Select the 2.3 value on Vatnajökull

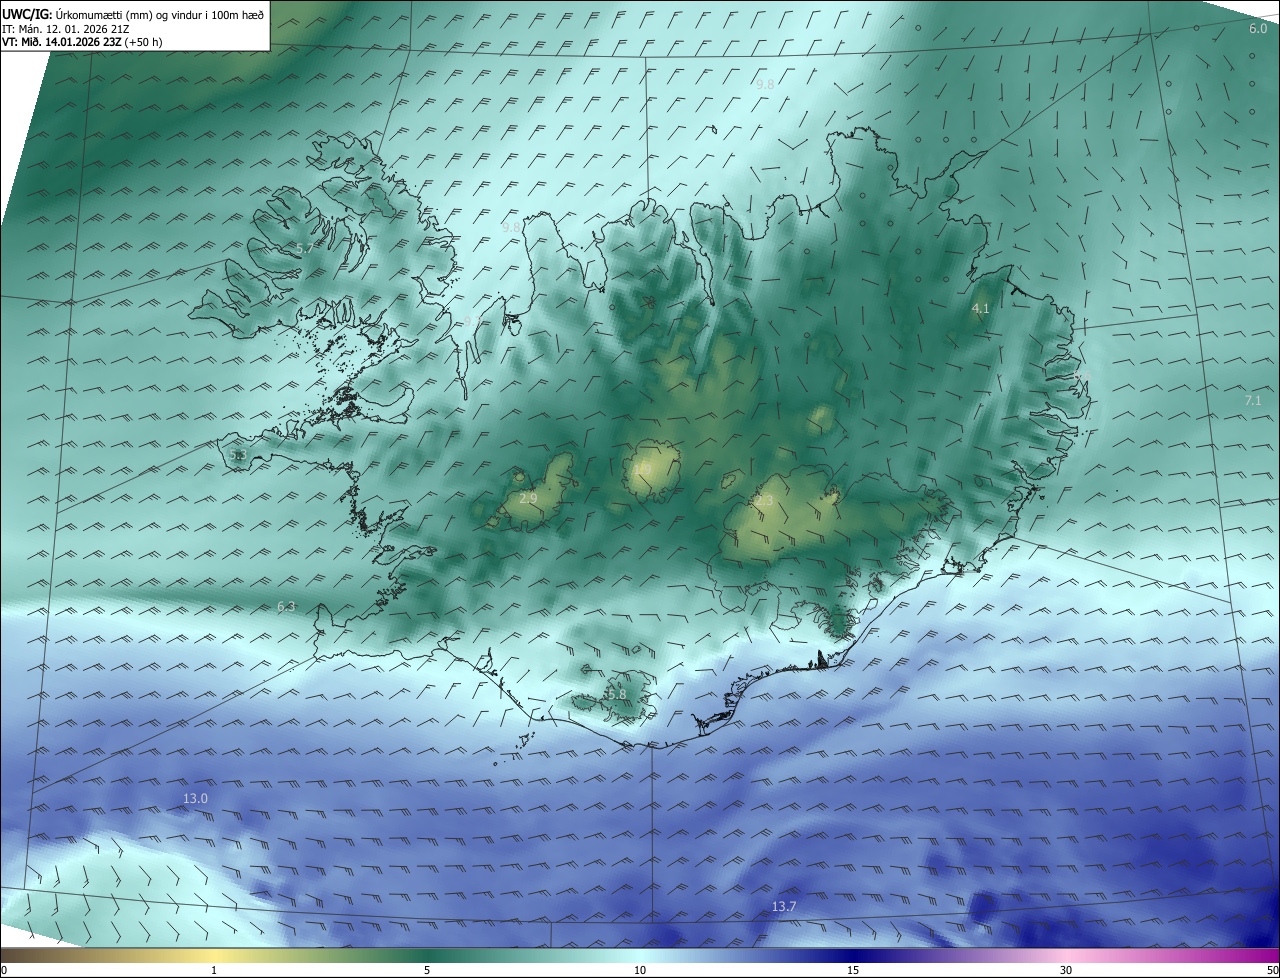coord(764,500)
